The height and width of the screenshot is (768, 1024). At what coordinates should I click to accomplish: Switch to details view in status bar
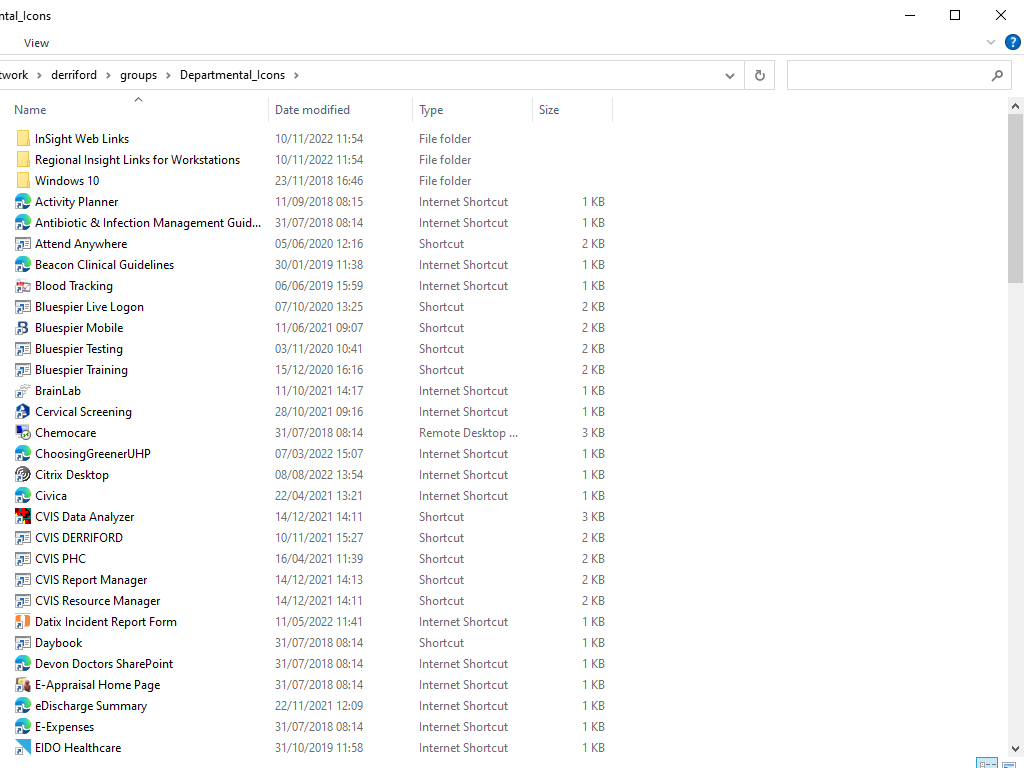[987, 763]
